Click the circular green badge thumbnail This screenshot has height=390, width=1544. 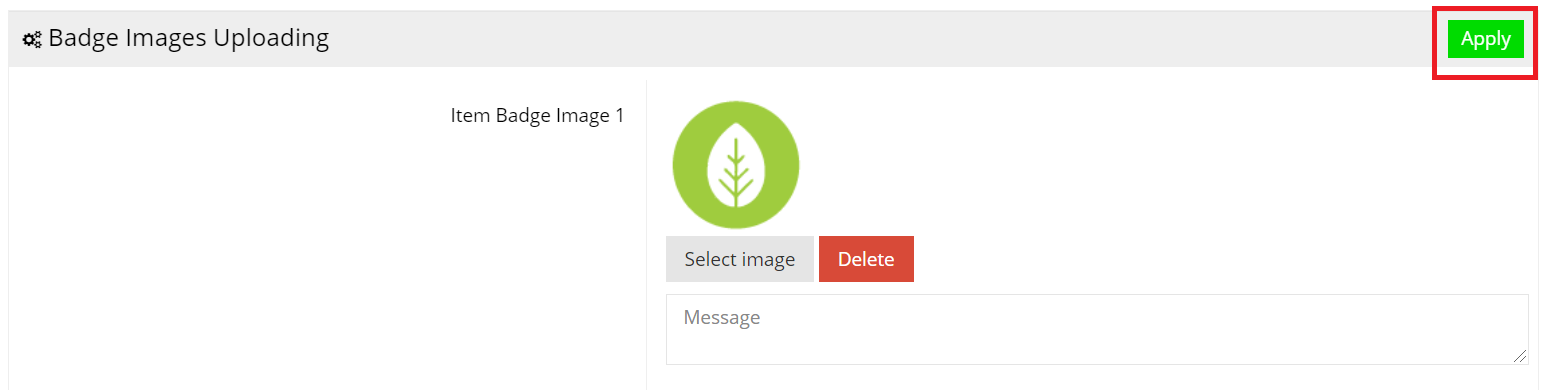tap(736, 164)
